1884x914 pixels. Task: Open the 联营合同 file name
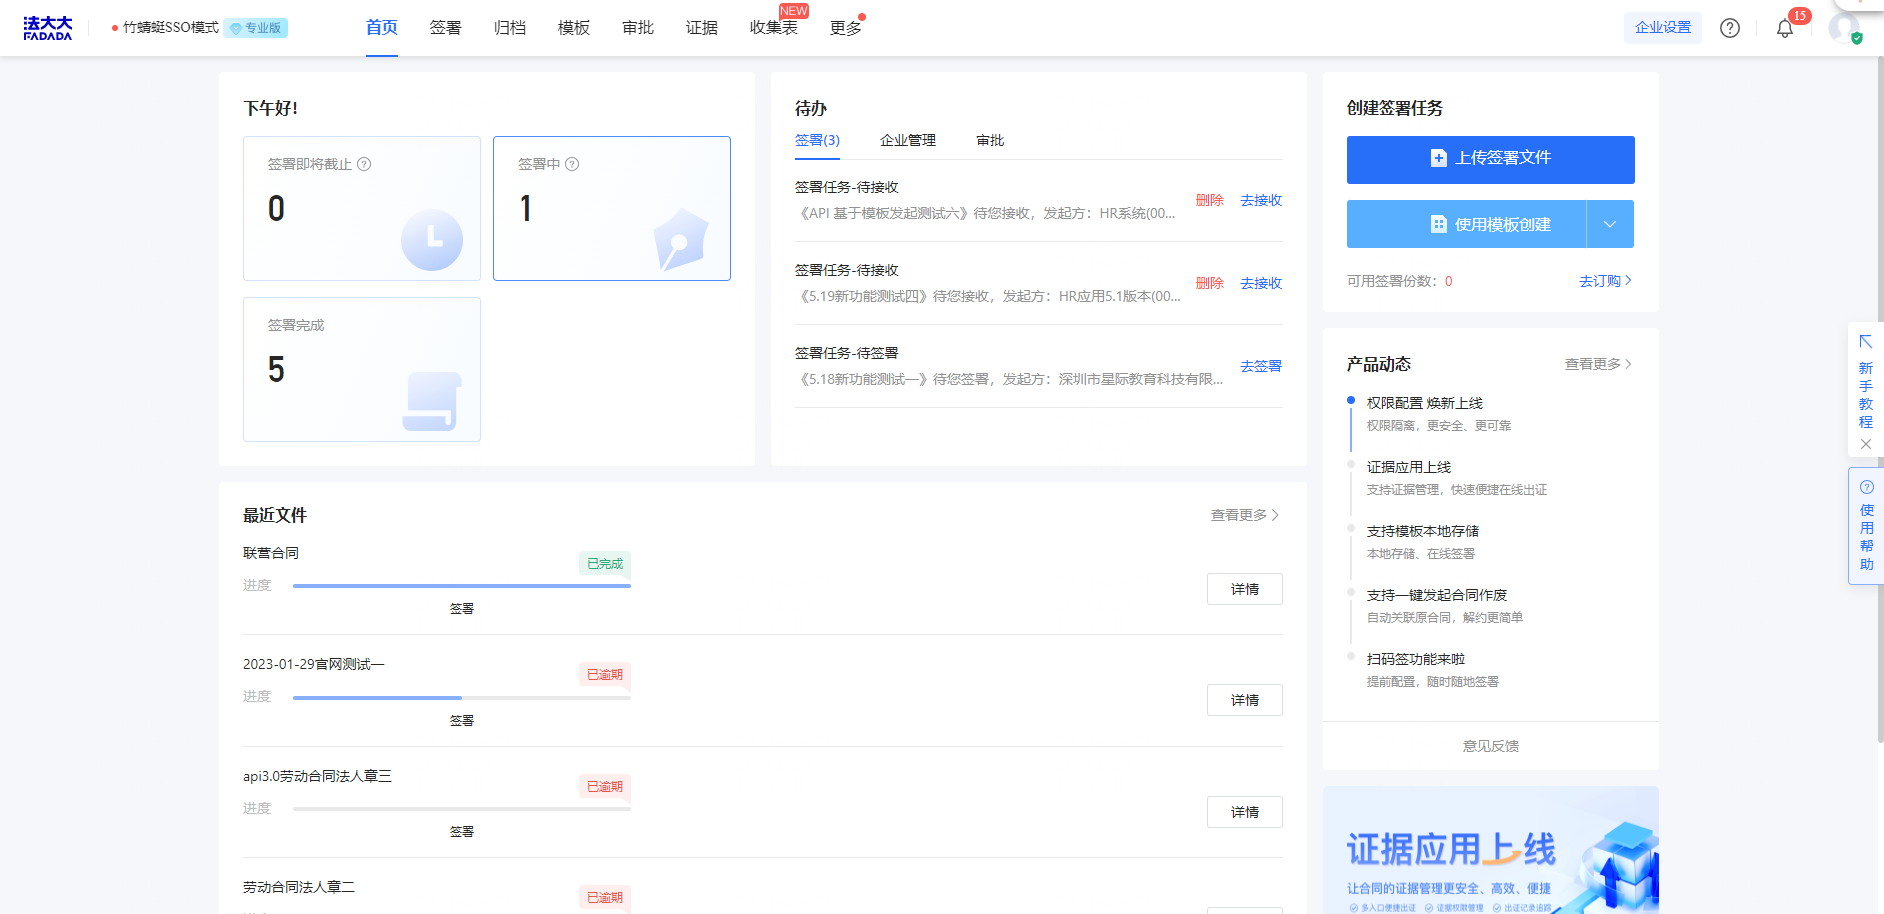coord(271,553)
